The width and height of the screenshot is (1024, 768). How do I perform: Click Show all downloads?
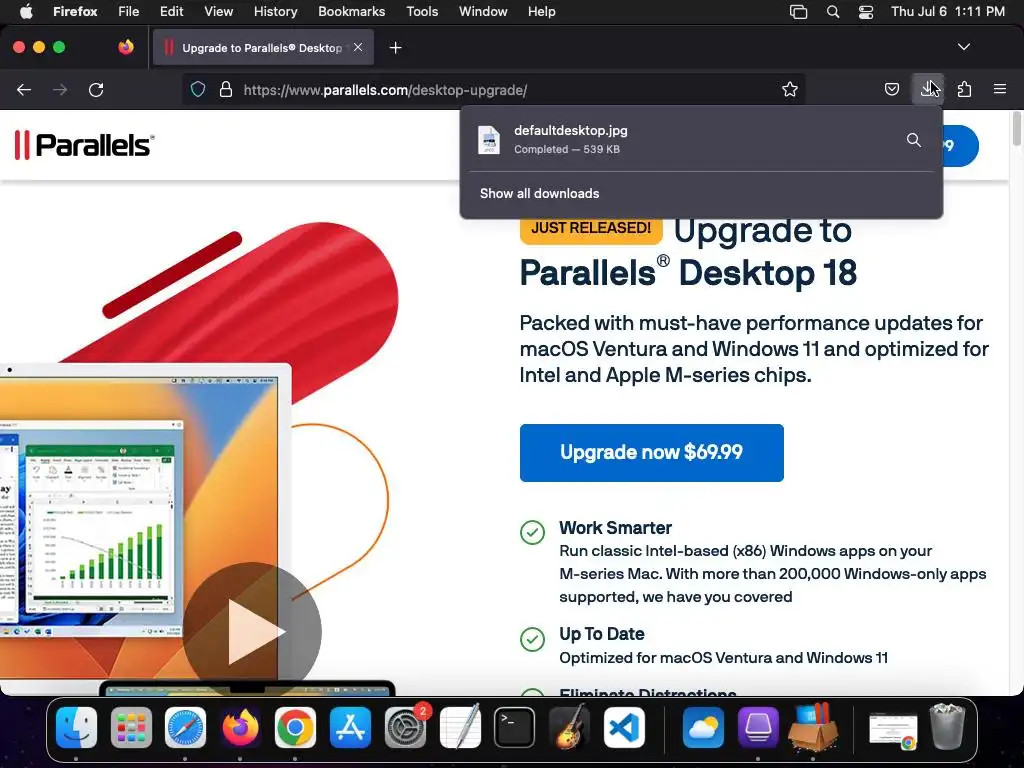(x=539, y=193)
